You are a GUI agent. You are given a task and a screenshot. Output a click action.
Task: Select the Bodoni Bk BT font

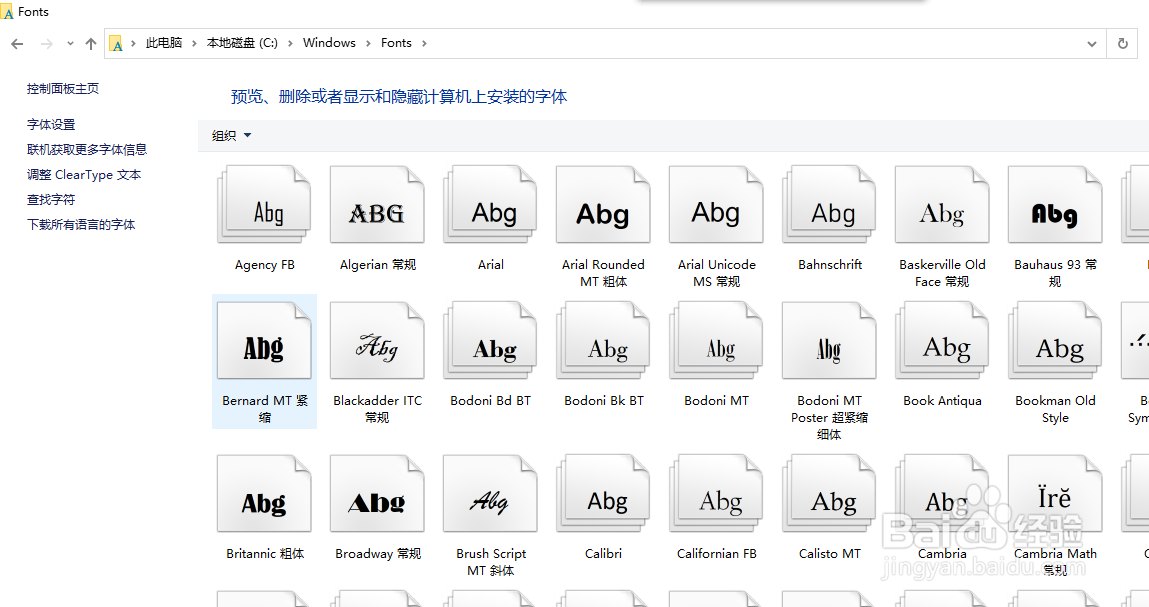click(603, 342)
